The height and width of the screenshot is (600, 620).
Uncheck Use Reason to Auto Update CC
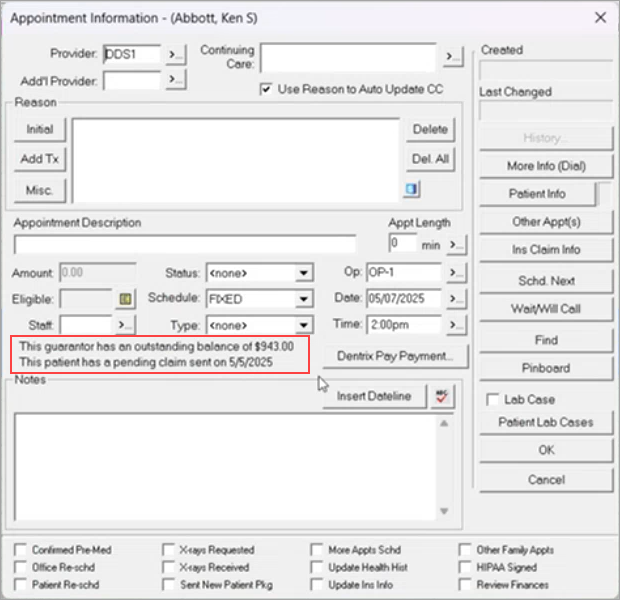click(266, 89)
